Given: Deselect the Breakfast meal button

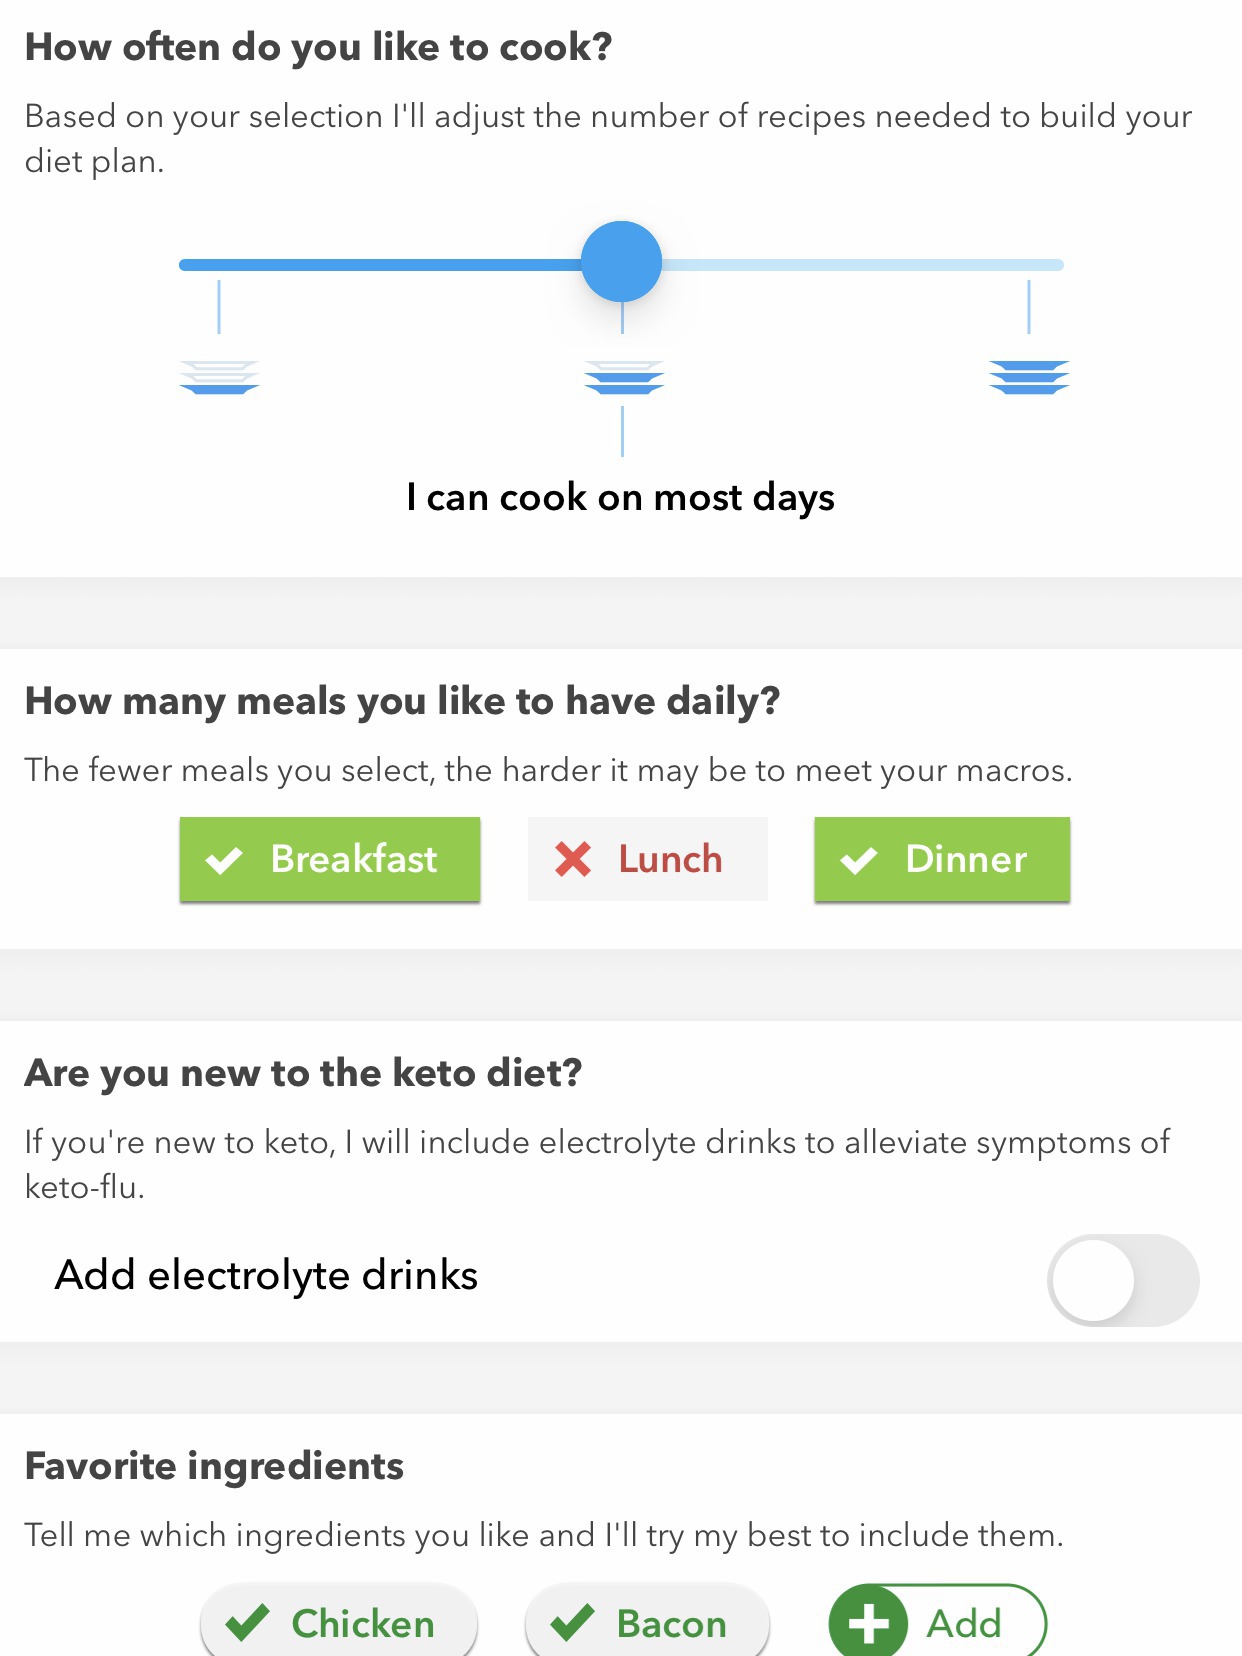Looking at the screenshot, I should (x=330, y=859).
